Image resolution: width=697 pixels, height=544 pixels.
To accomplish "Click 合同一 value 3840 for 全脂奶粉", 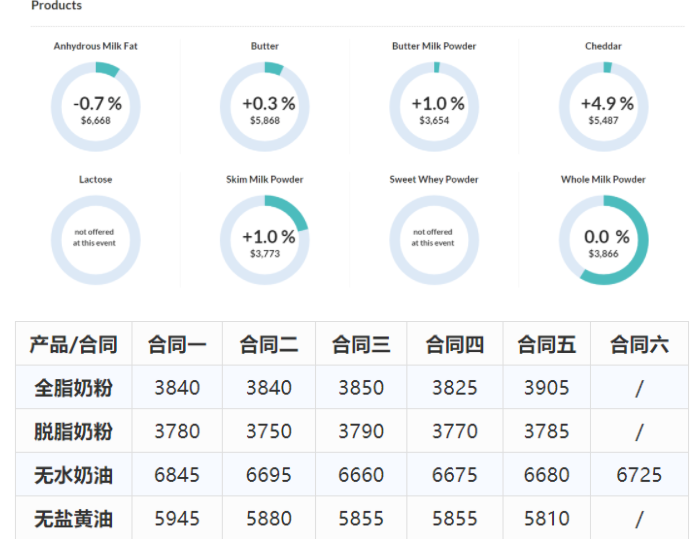I will tap(177, 388).
